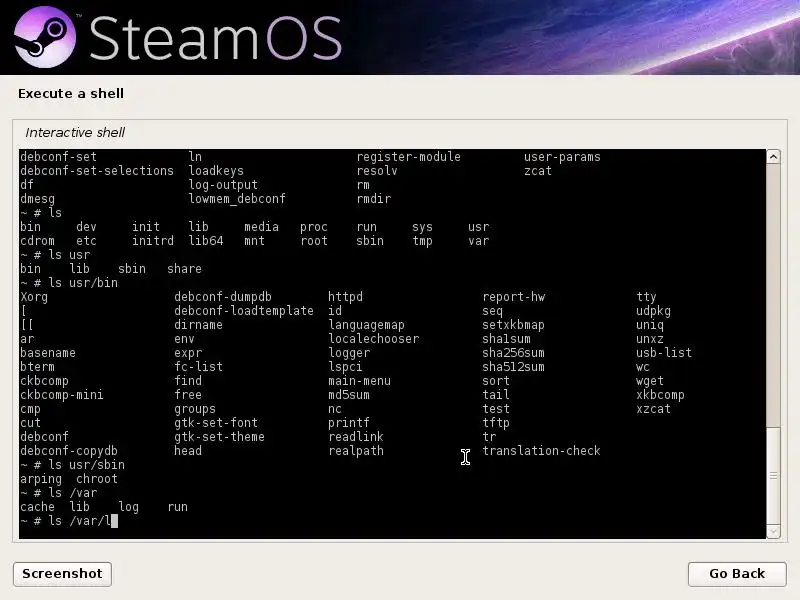This screenshot has height=600, width=800.
Task: Click the 'ls usr/sbin' command line
Action: (x=72, y=465)
